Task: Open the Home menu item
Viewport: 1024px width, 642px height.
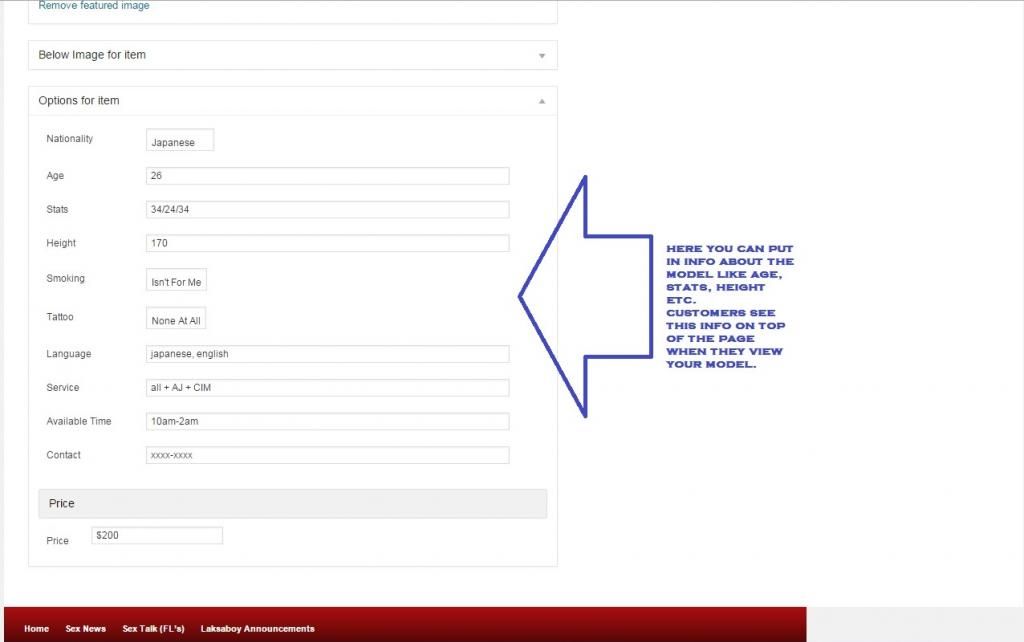Action: coord(37,629)
